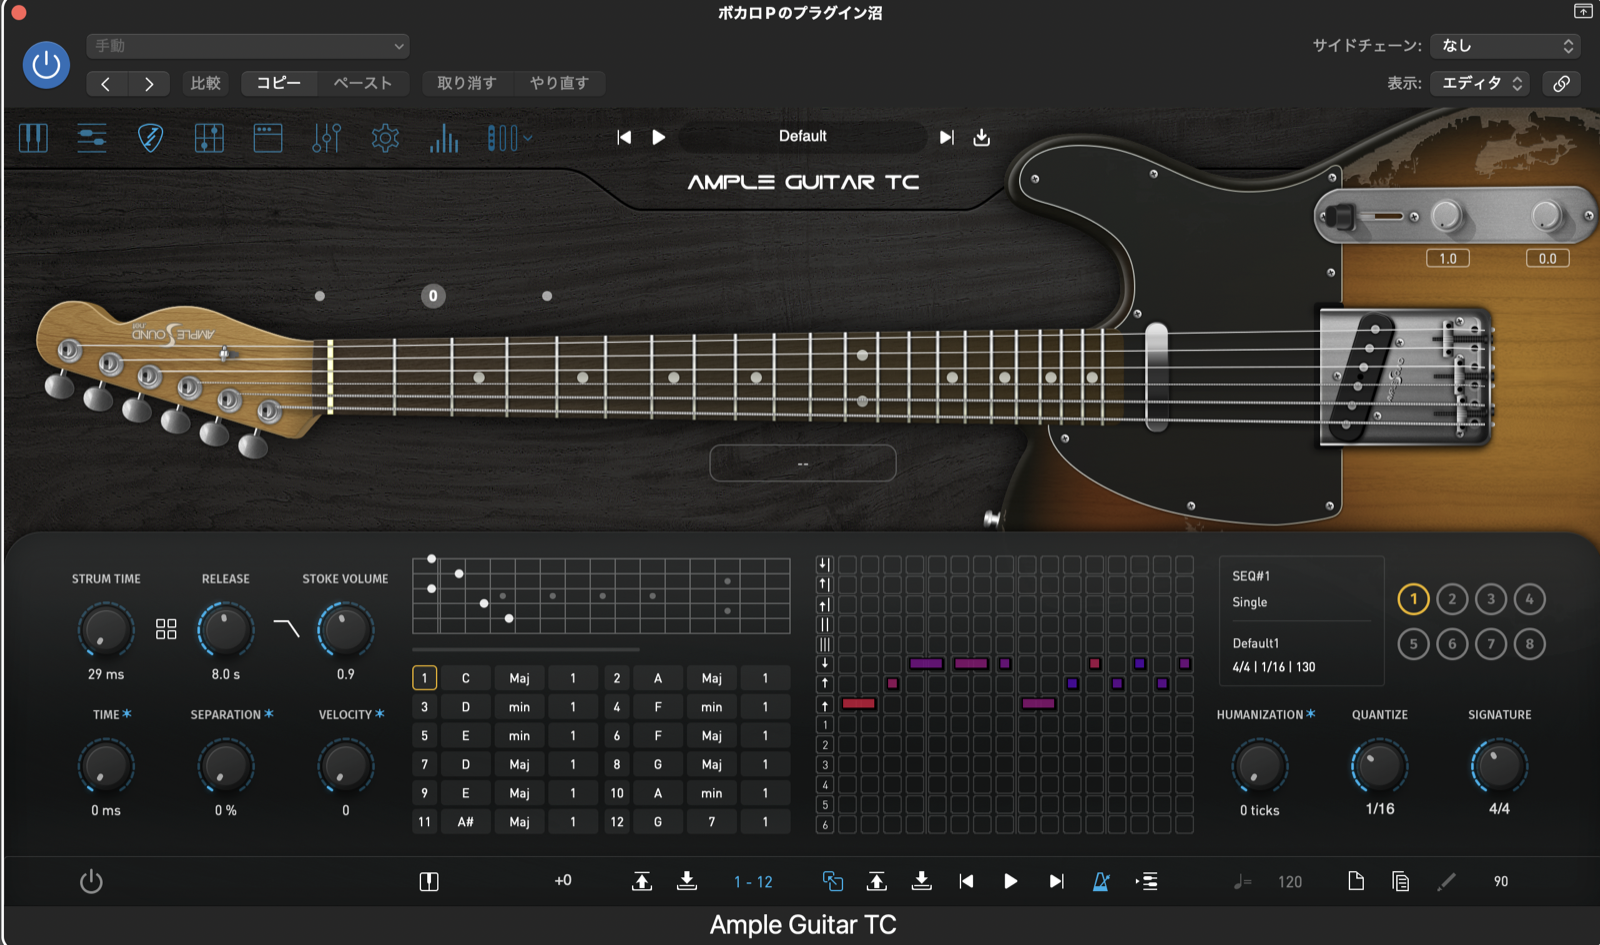
Task: Click the Release knob
Action: [226, 630]
